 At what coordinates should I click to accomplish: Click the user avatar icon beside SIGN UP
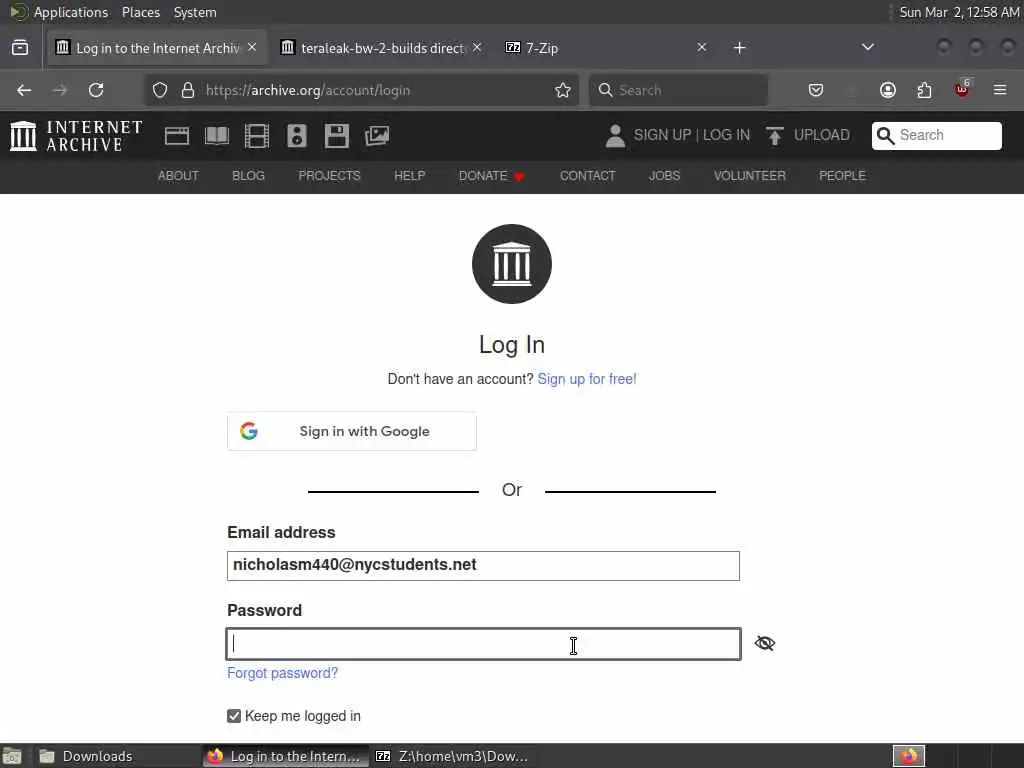615,136
